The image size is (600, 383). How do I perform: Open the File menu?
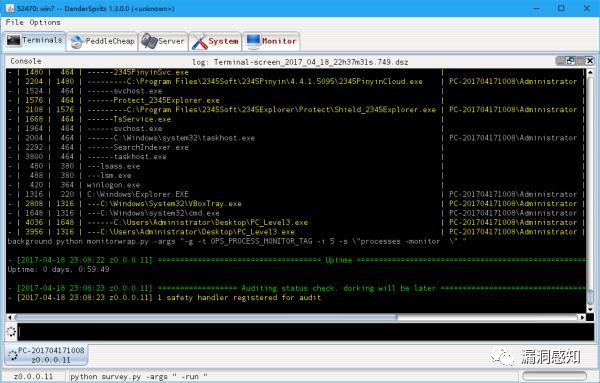click(x=15, y=22)
